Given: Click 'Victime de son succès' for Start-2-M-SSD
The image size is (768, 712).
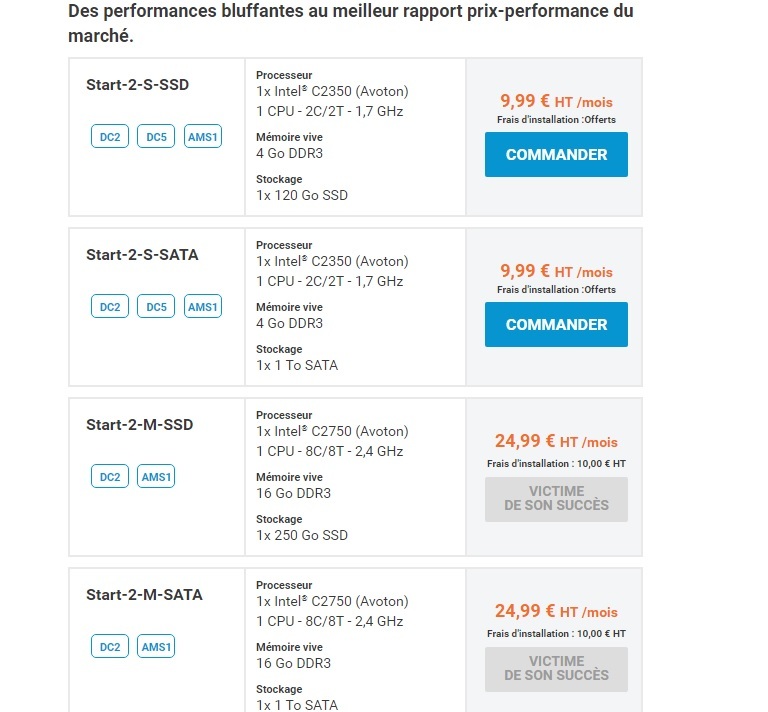Looking at the screenshot, I should [556, 498].
